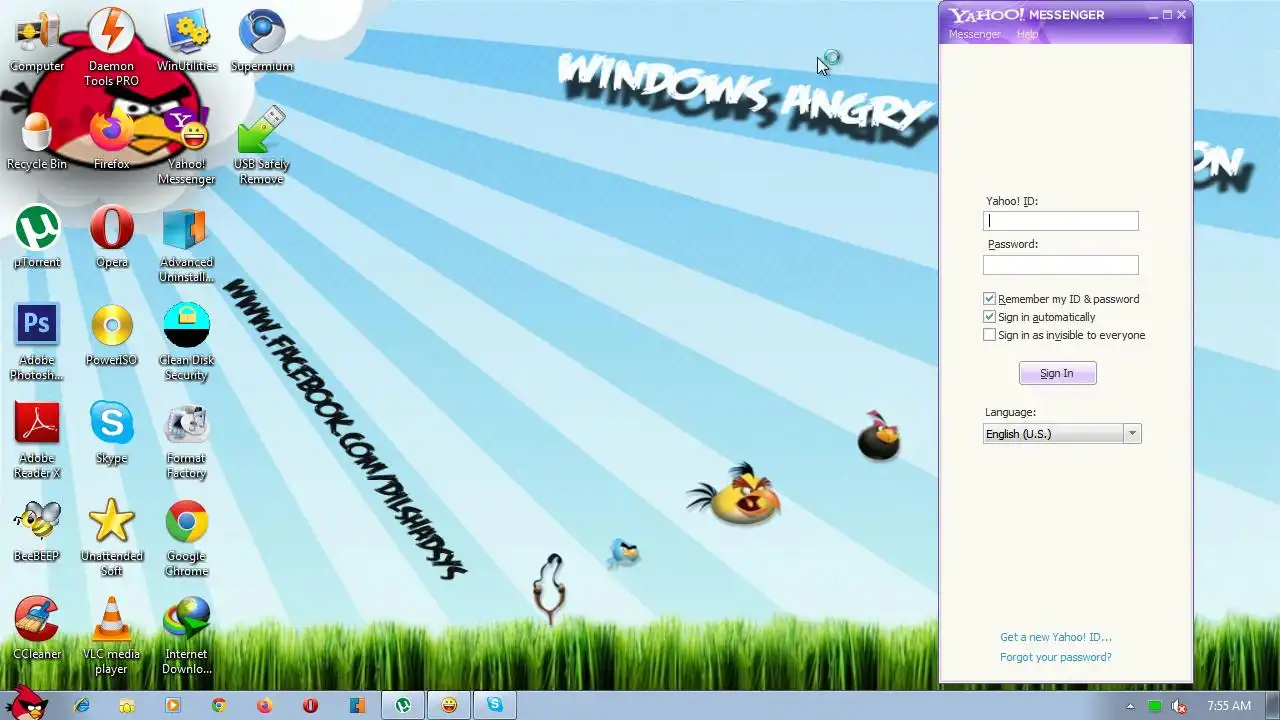Click the Angry Birds Start button

(26, 704)
